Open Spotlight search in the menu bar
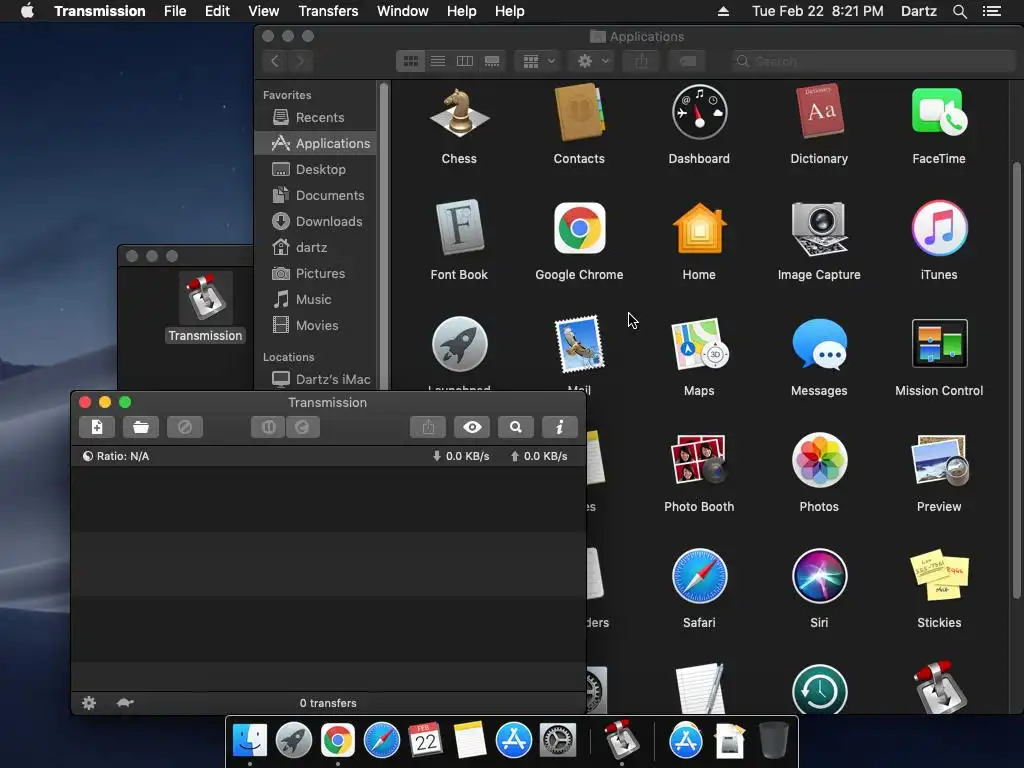The width and height of the screenshot is (1024, 768). tap(959, 11)
